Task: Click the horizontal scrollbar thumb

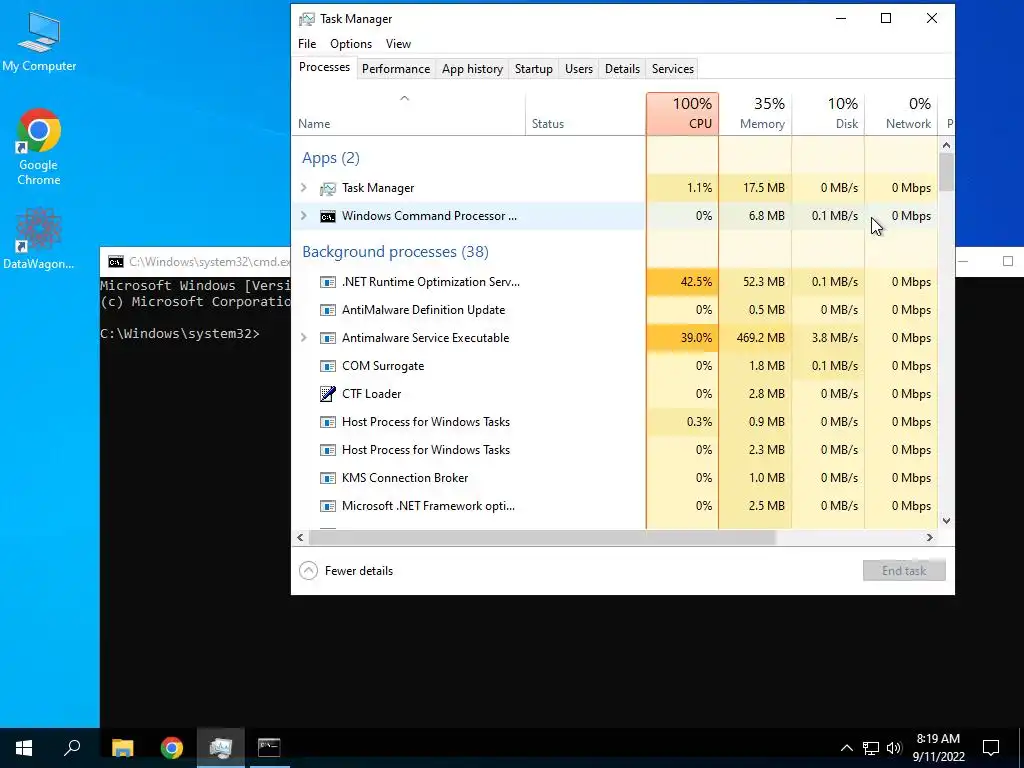Action: [542, 537]
